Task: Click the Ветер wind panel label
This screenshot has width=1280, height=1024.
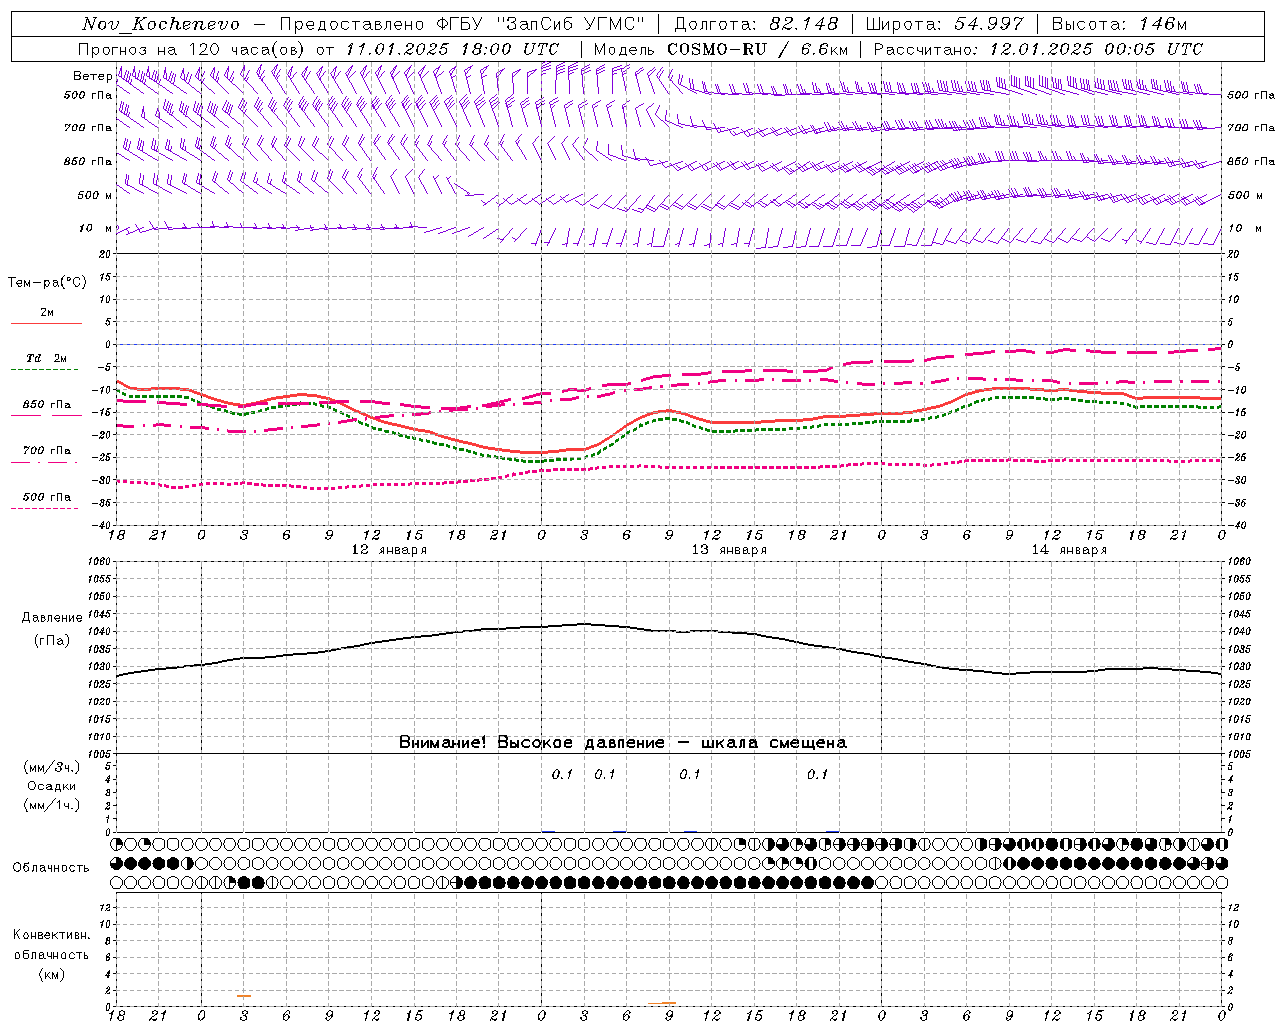Action: pos(93,76)
